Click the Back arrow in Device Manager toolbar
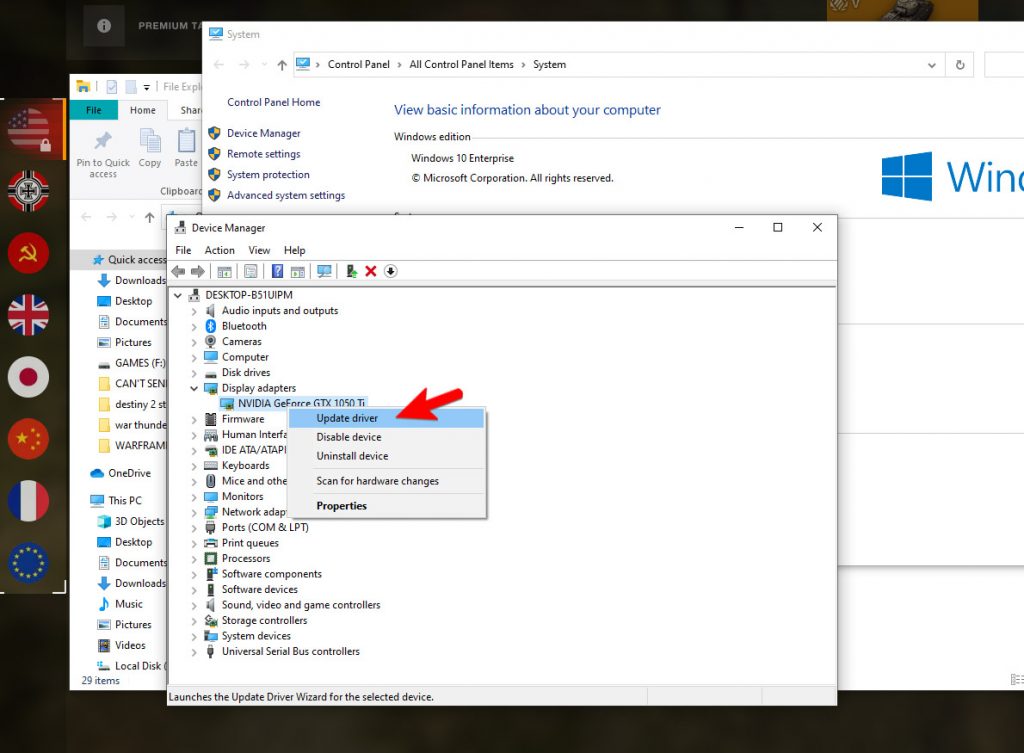 (178, 272)
